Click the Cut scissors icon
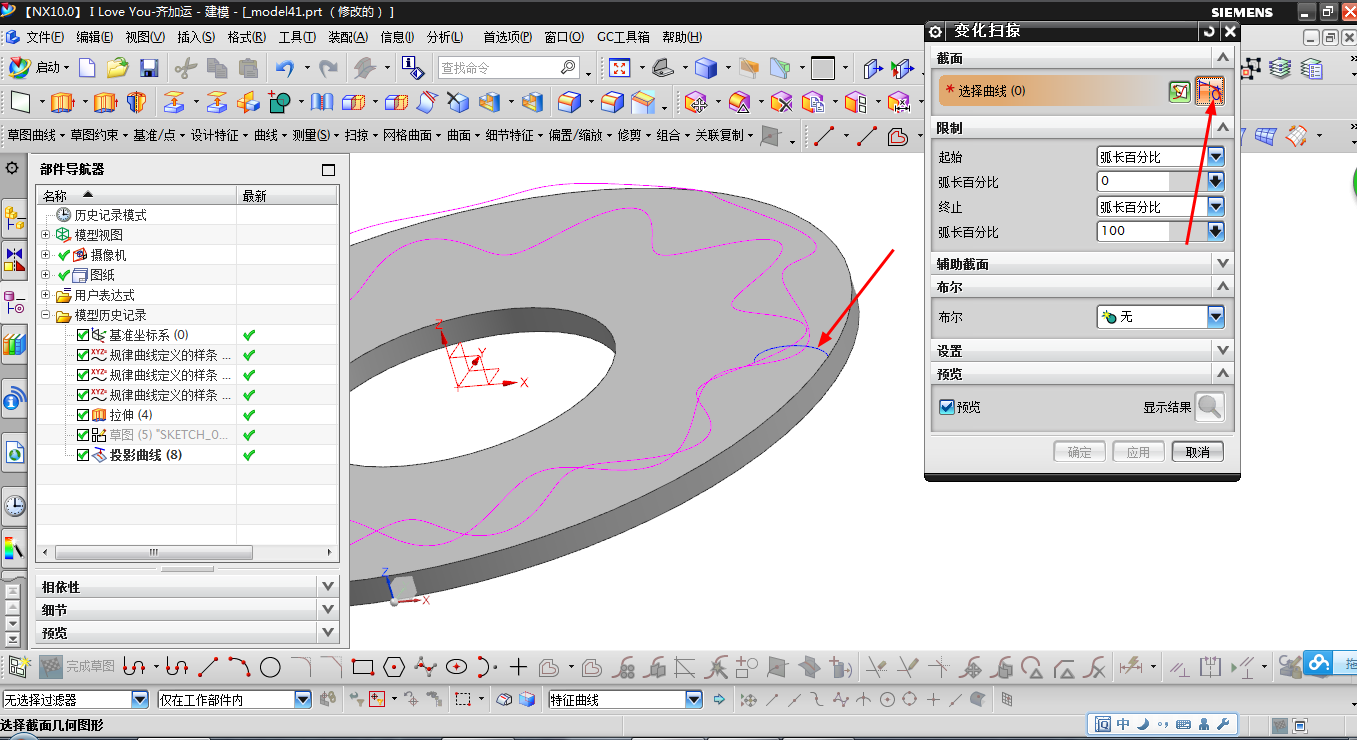 (x=185, y=68)
